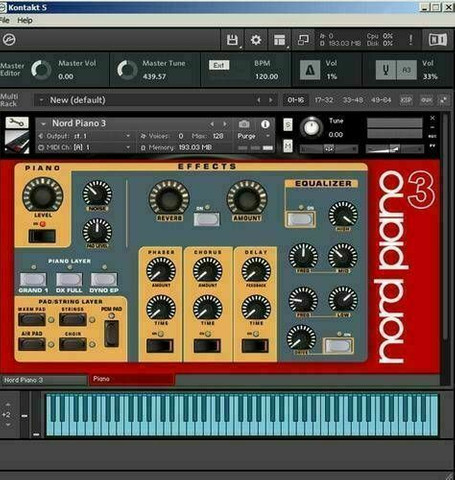
Task: Toggle the Drive on button
Action: pos(338,346)
